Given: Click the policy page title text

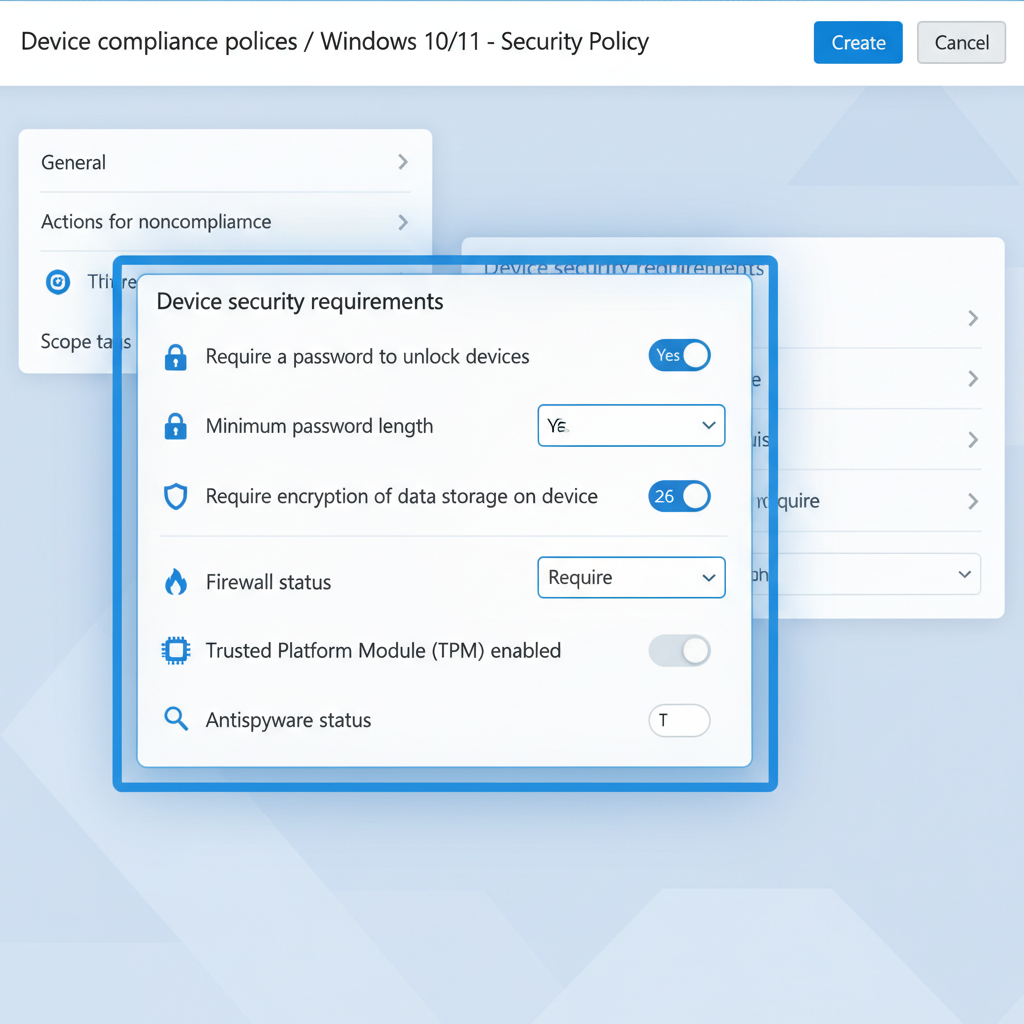Looking at the screenshot, I should [334, 42].
